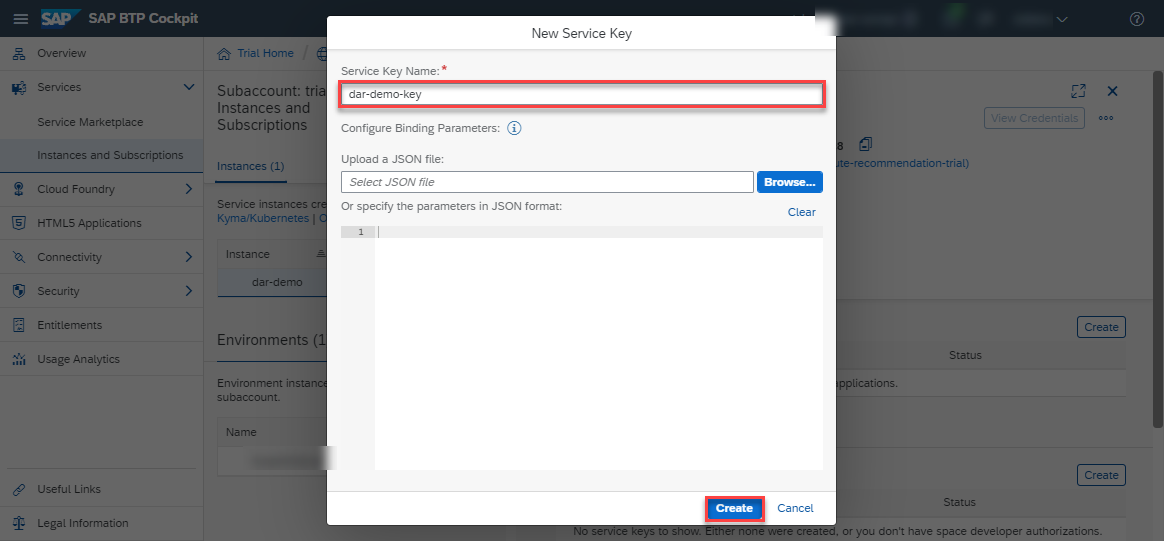This screenshot has height=541, width=1164.
Task: Click the Entitlements sidebar icon
Action: pyautogui.click(x=20, y=325)
